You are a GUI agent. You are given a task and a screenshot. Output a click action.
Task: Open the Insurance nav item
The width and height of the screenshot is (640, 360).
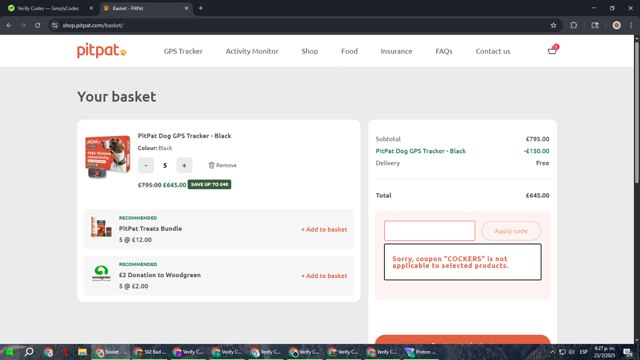click(x=396, y=51)
